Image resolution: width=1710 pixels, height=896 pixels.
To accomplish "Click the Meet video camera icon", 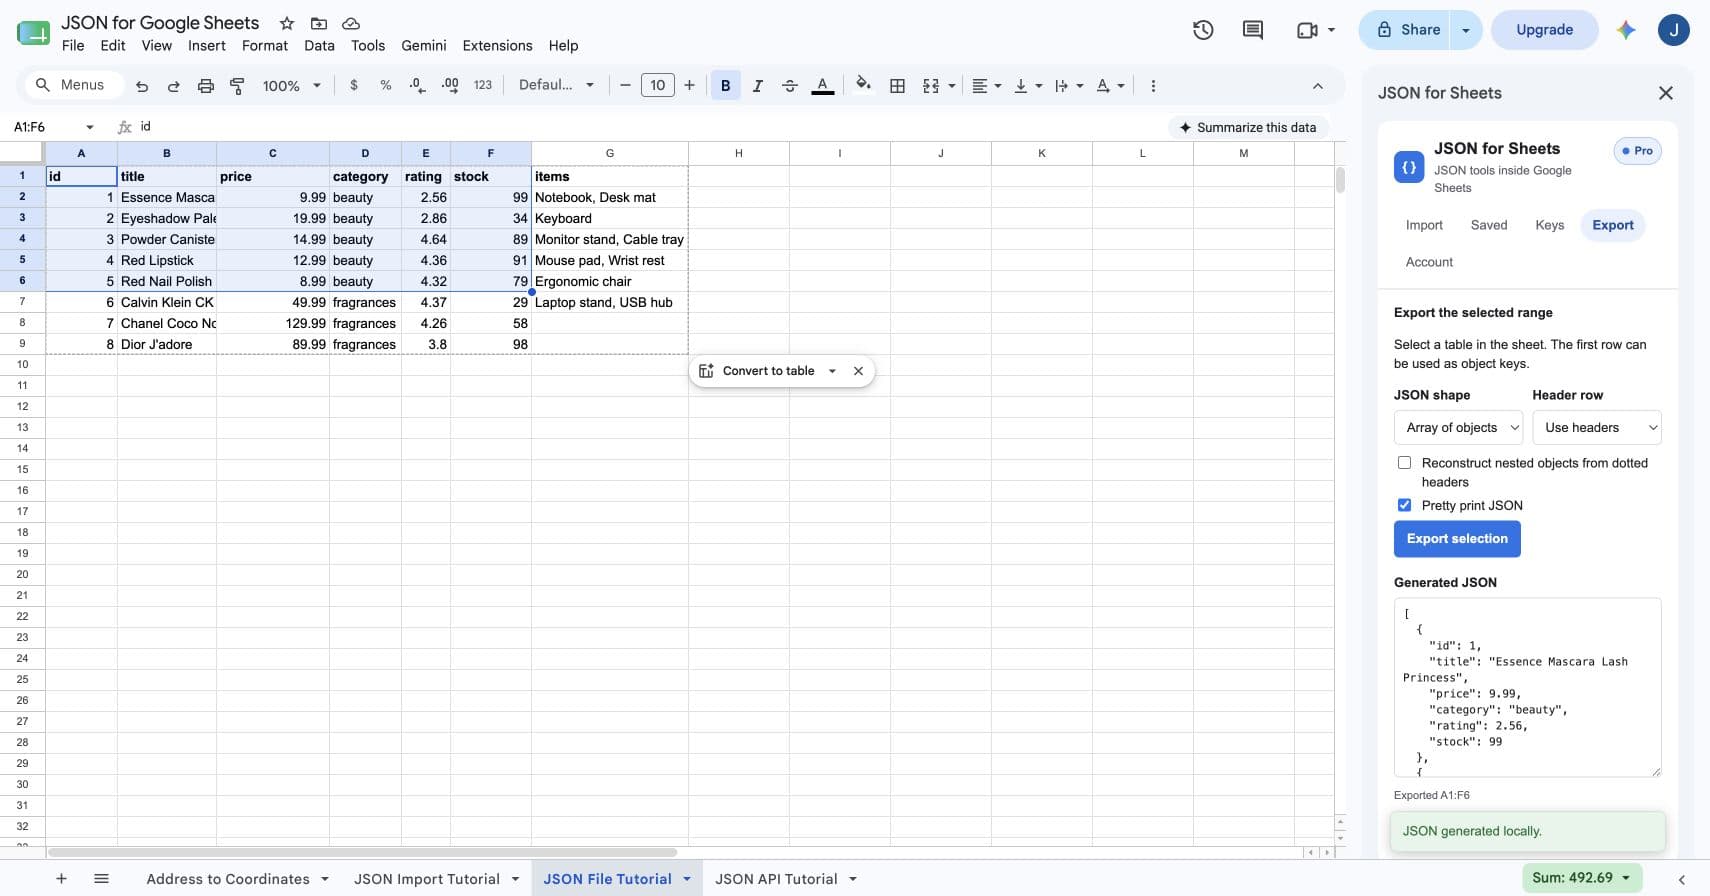I will tap(1307, 30).
